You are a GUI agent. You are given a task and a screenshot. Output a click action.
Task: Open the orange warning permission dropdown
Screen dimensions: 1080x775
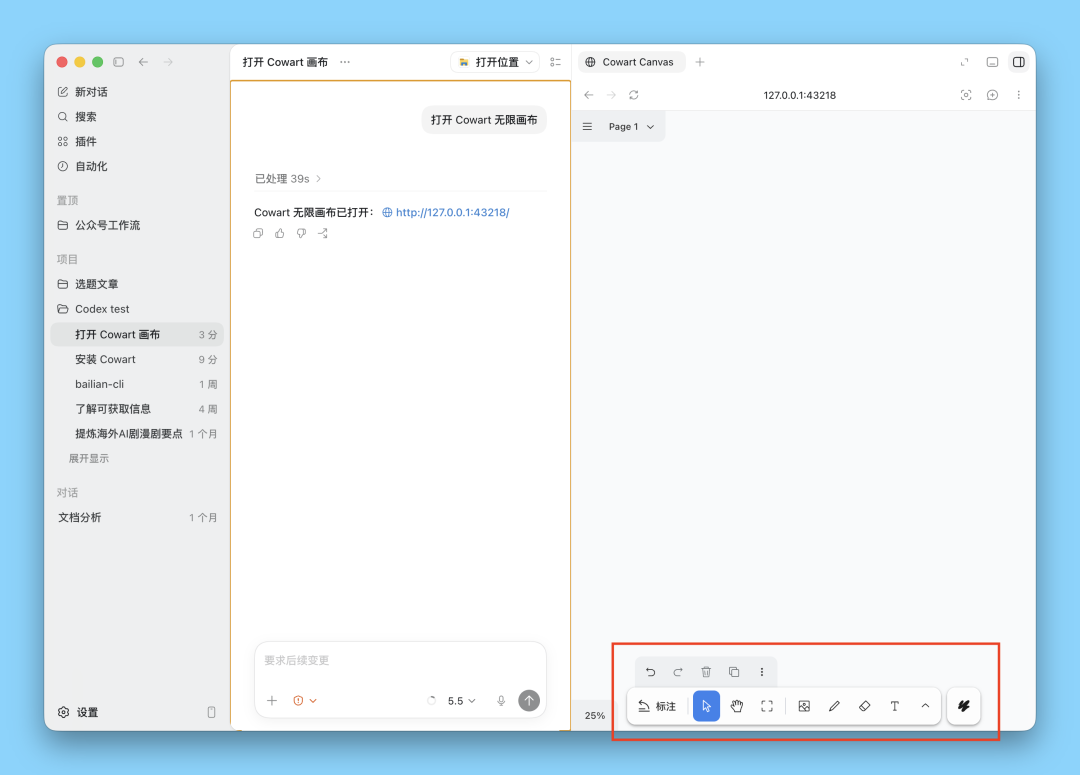304,701
